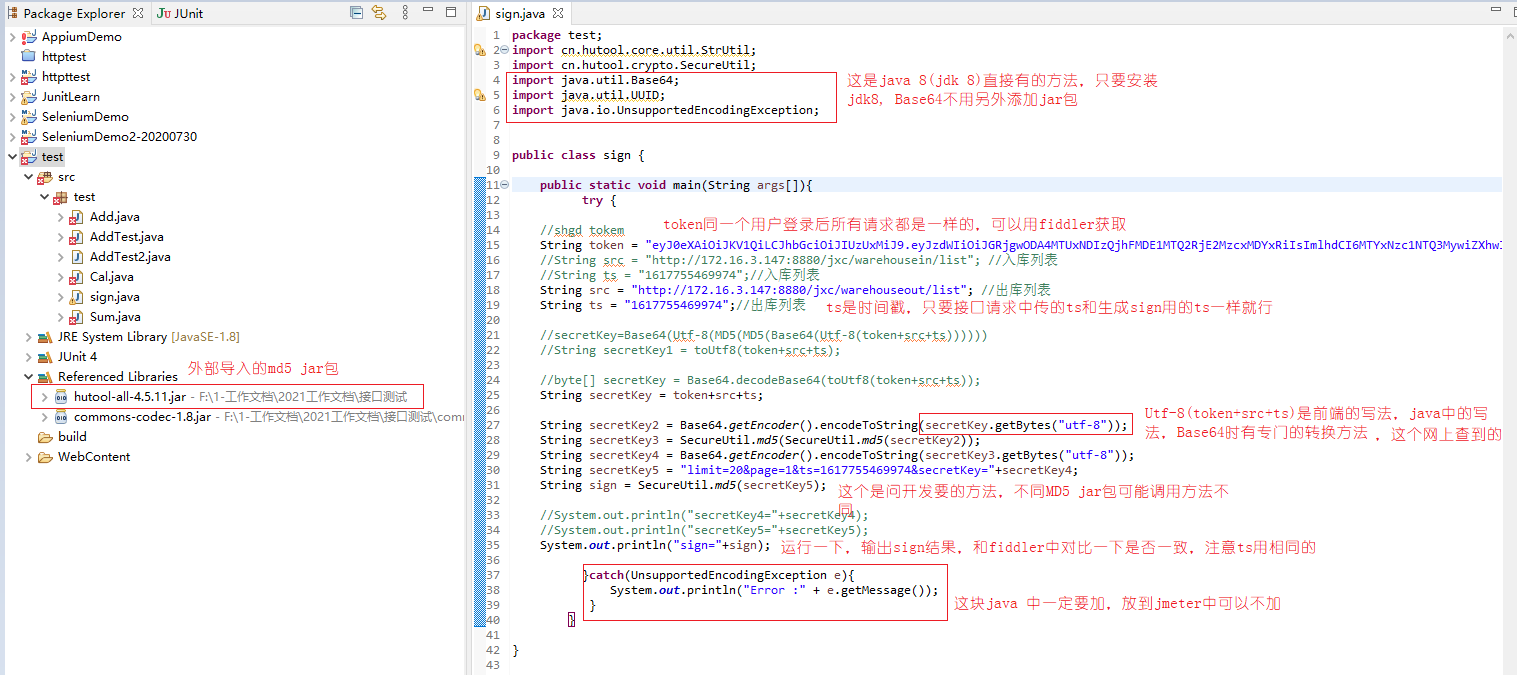Click the hutool-all-4.5.11.jar icon
The height and width of the screenshot is (675, 1517).
(x=62, y=397)
